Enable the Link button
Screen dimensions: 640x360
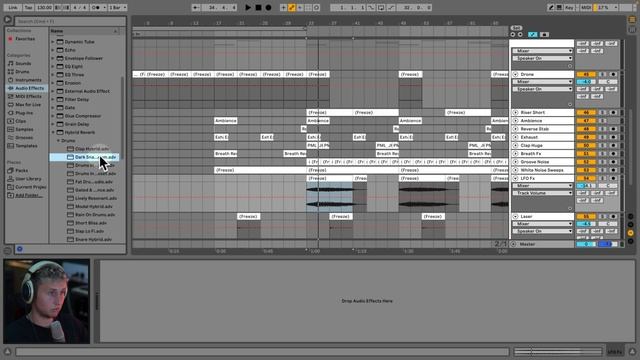click(13, 7)
